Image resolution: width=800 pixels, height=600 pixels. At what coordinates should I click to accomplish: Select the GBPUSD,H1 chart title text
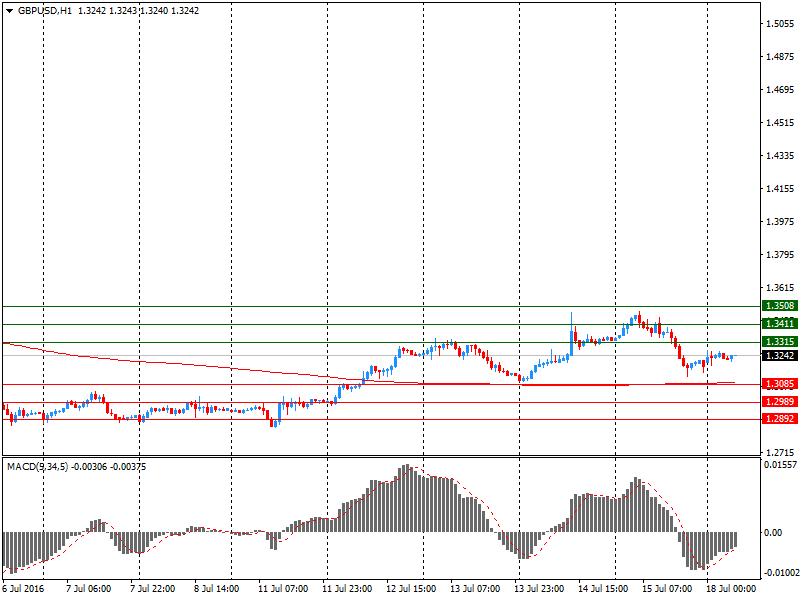click(x=45, y=11)
